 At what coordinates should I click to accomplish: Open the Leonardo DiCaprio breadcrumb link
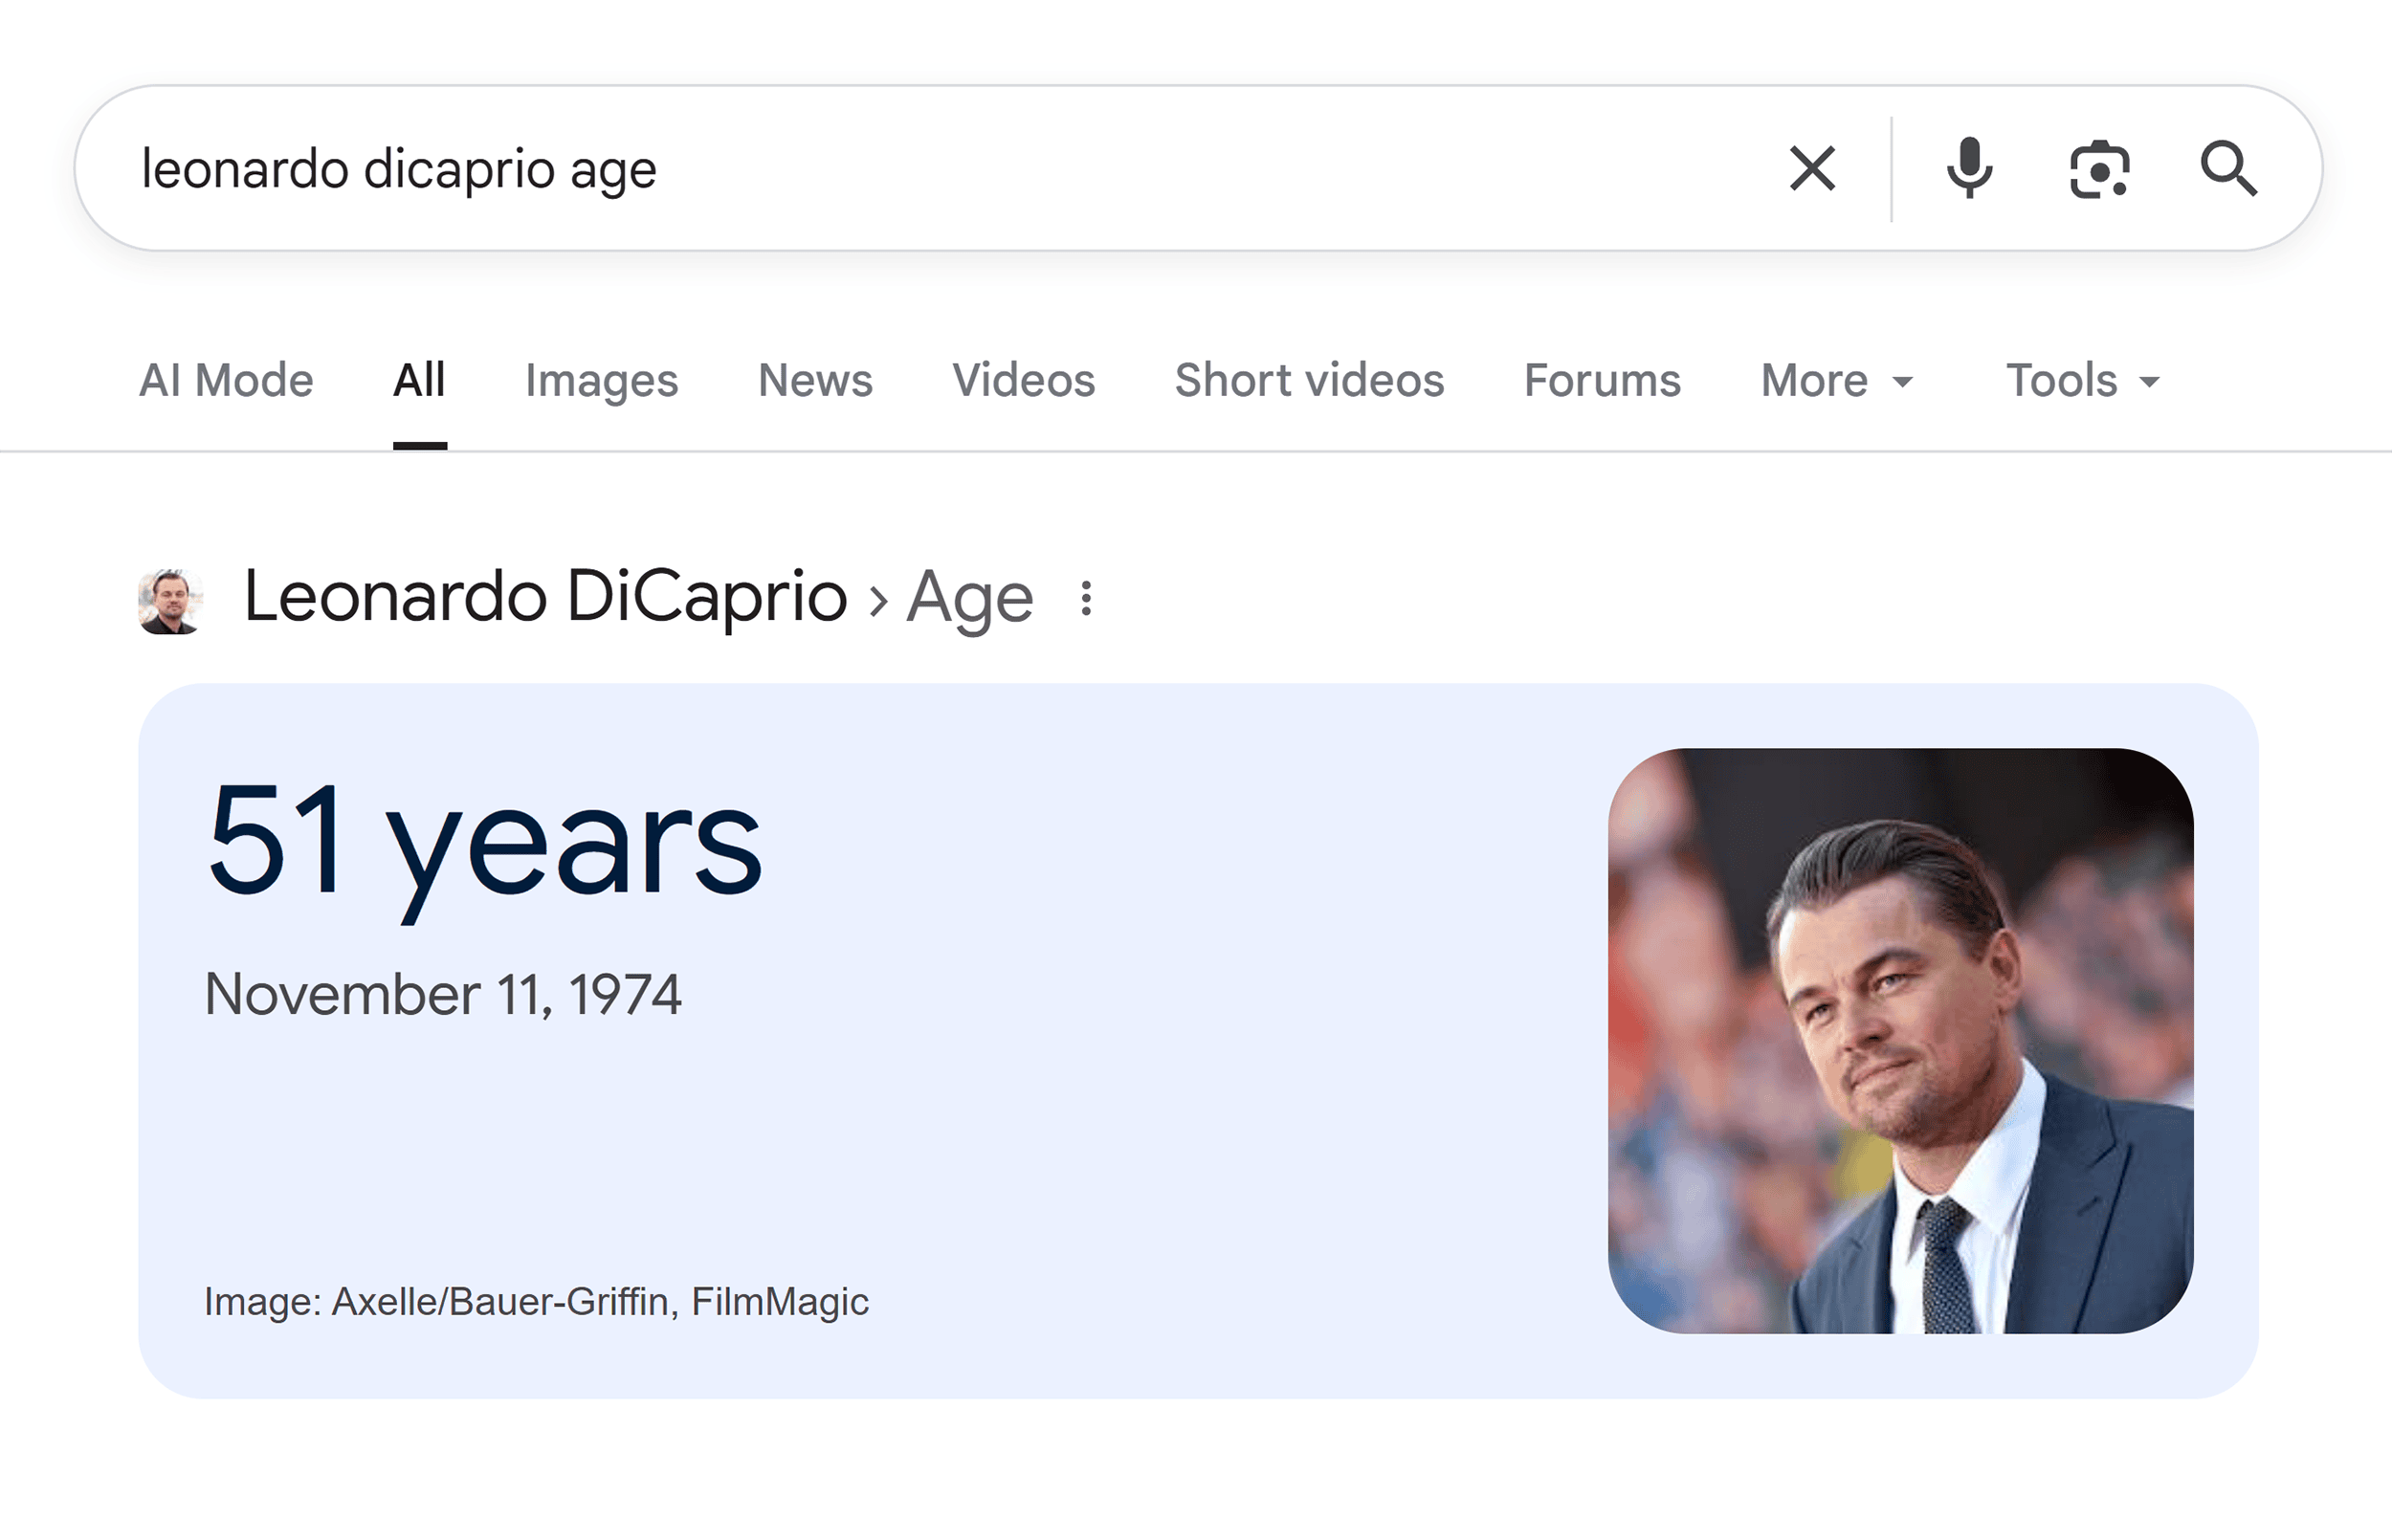543,595
